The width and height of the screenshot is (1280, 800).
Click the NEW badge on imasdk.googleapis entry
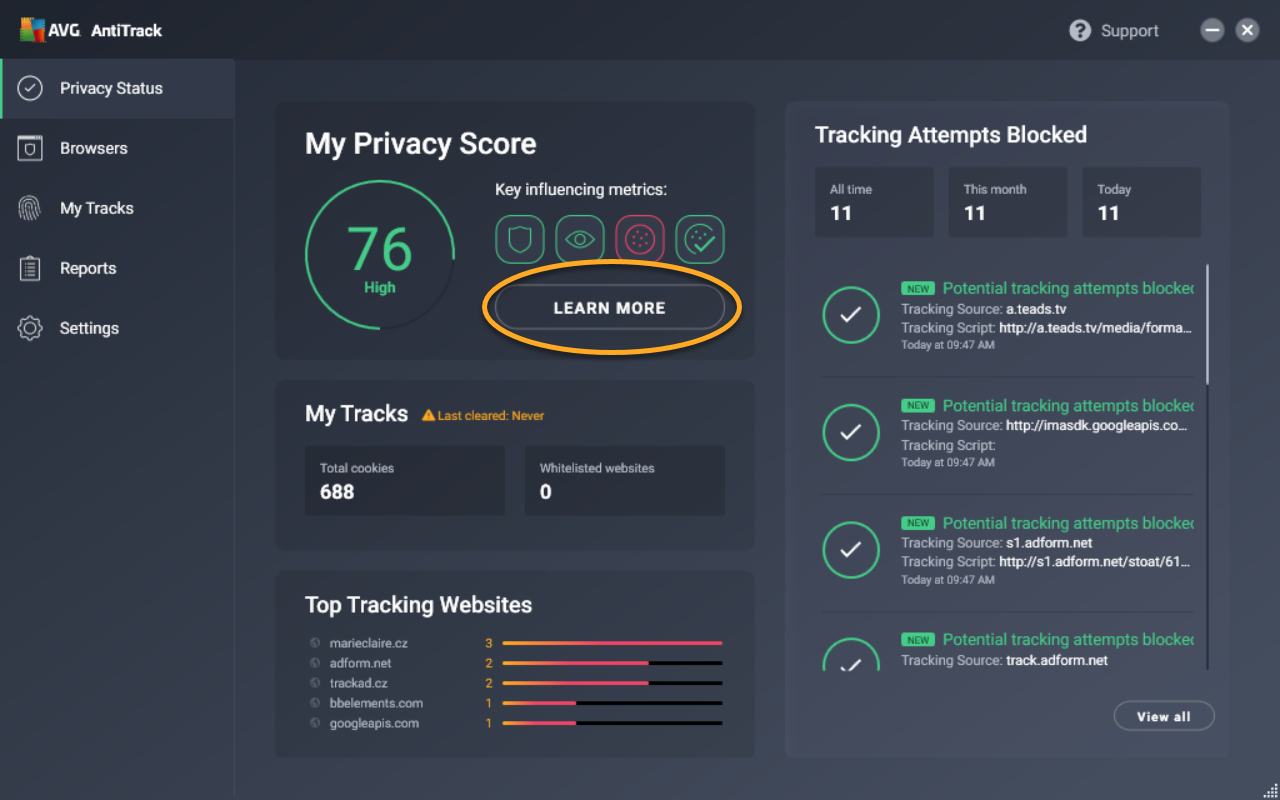(918, 406)
